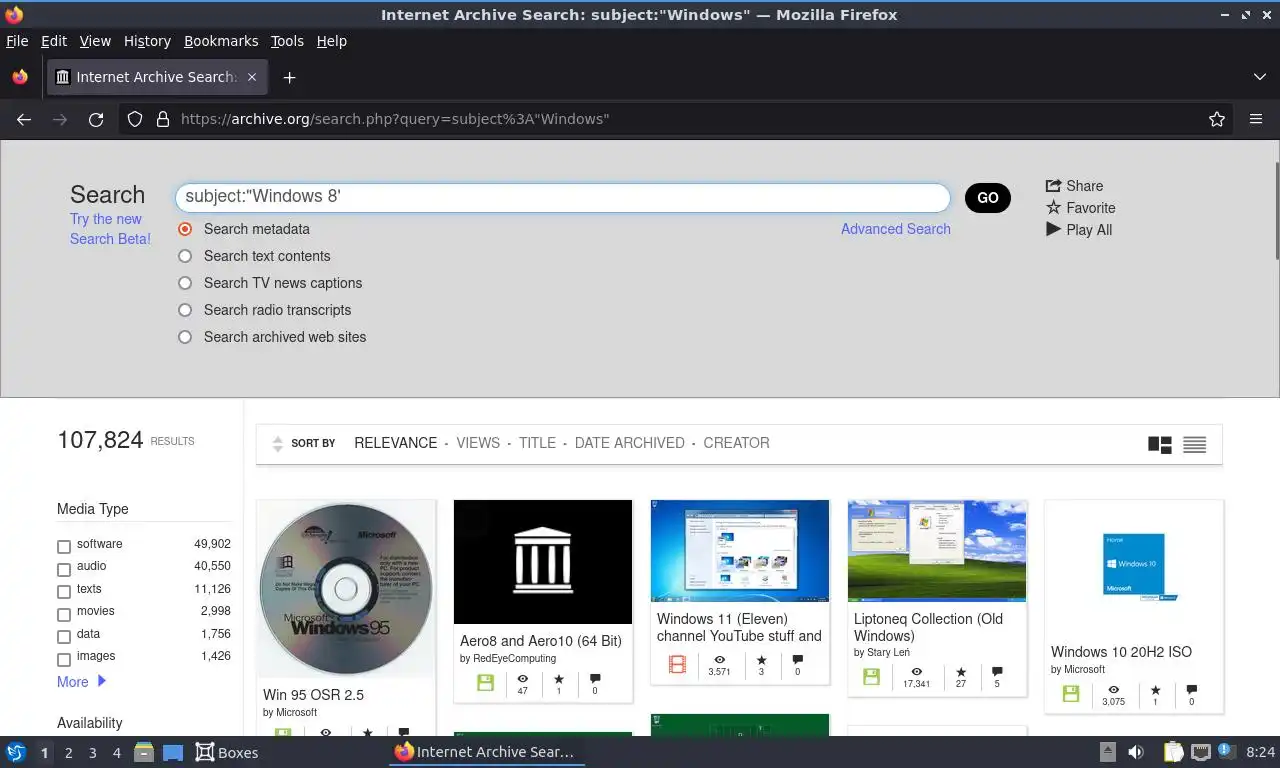Click the show desktop icon in the taskbar
The height and width of the screenshot is (768, 1280).
point(173,752)
